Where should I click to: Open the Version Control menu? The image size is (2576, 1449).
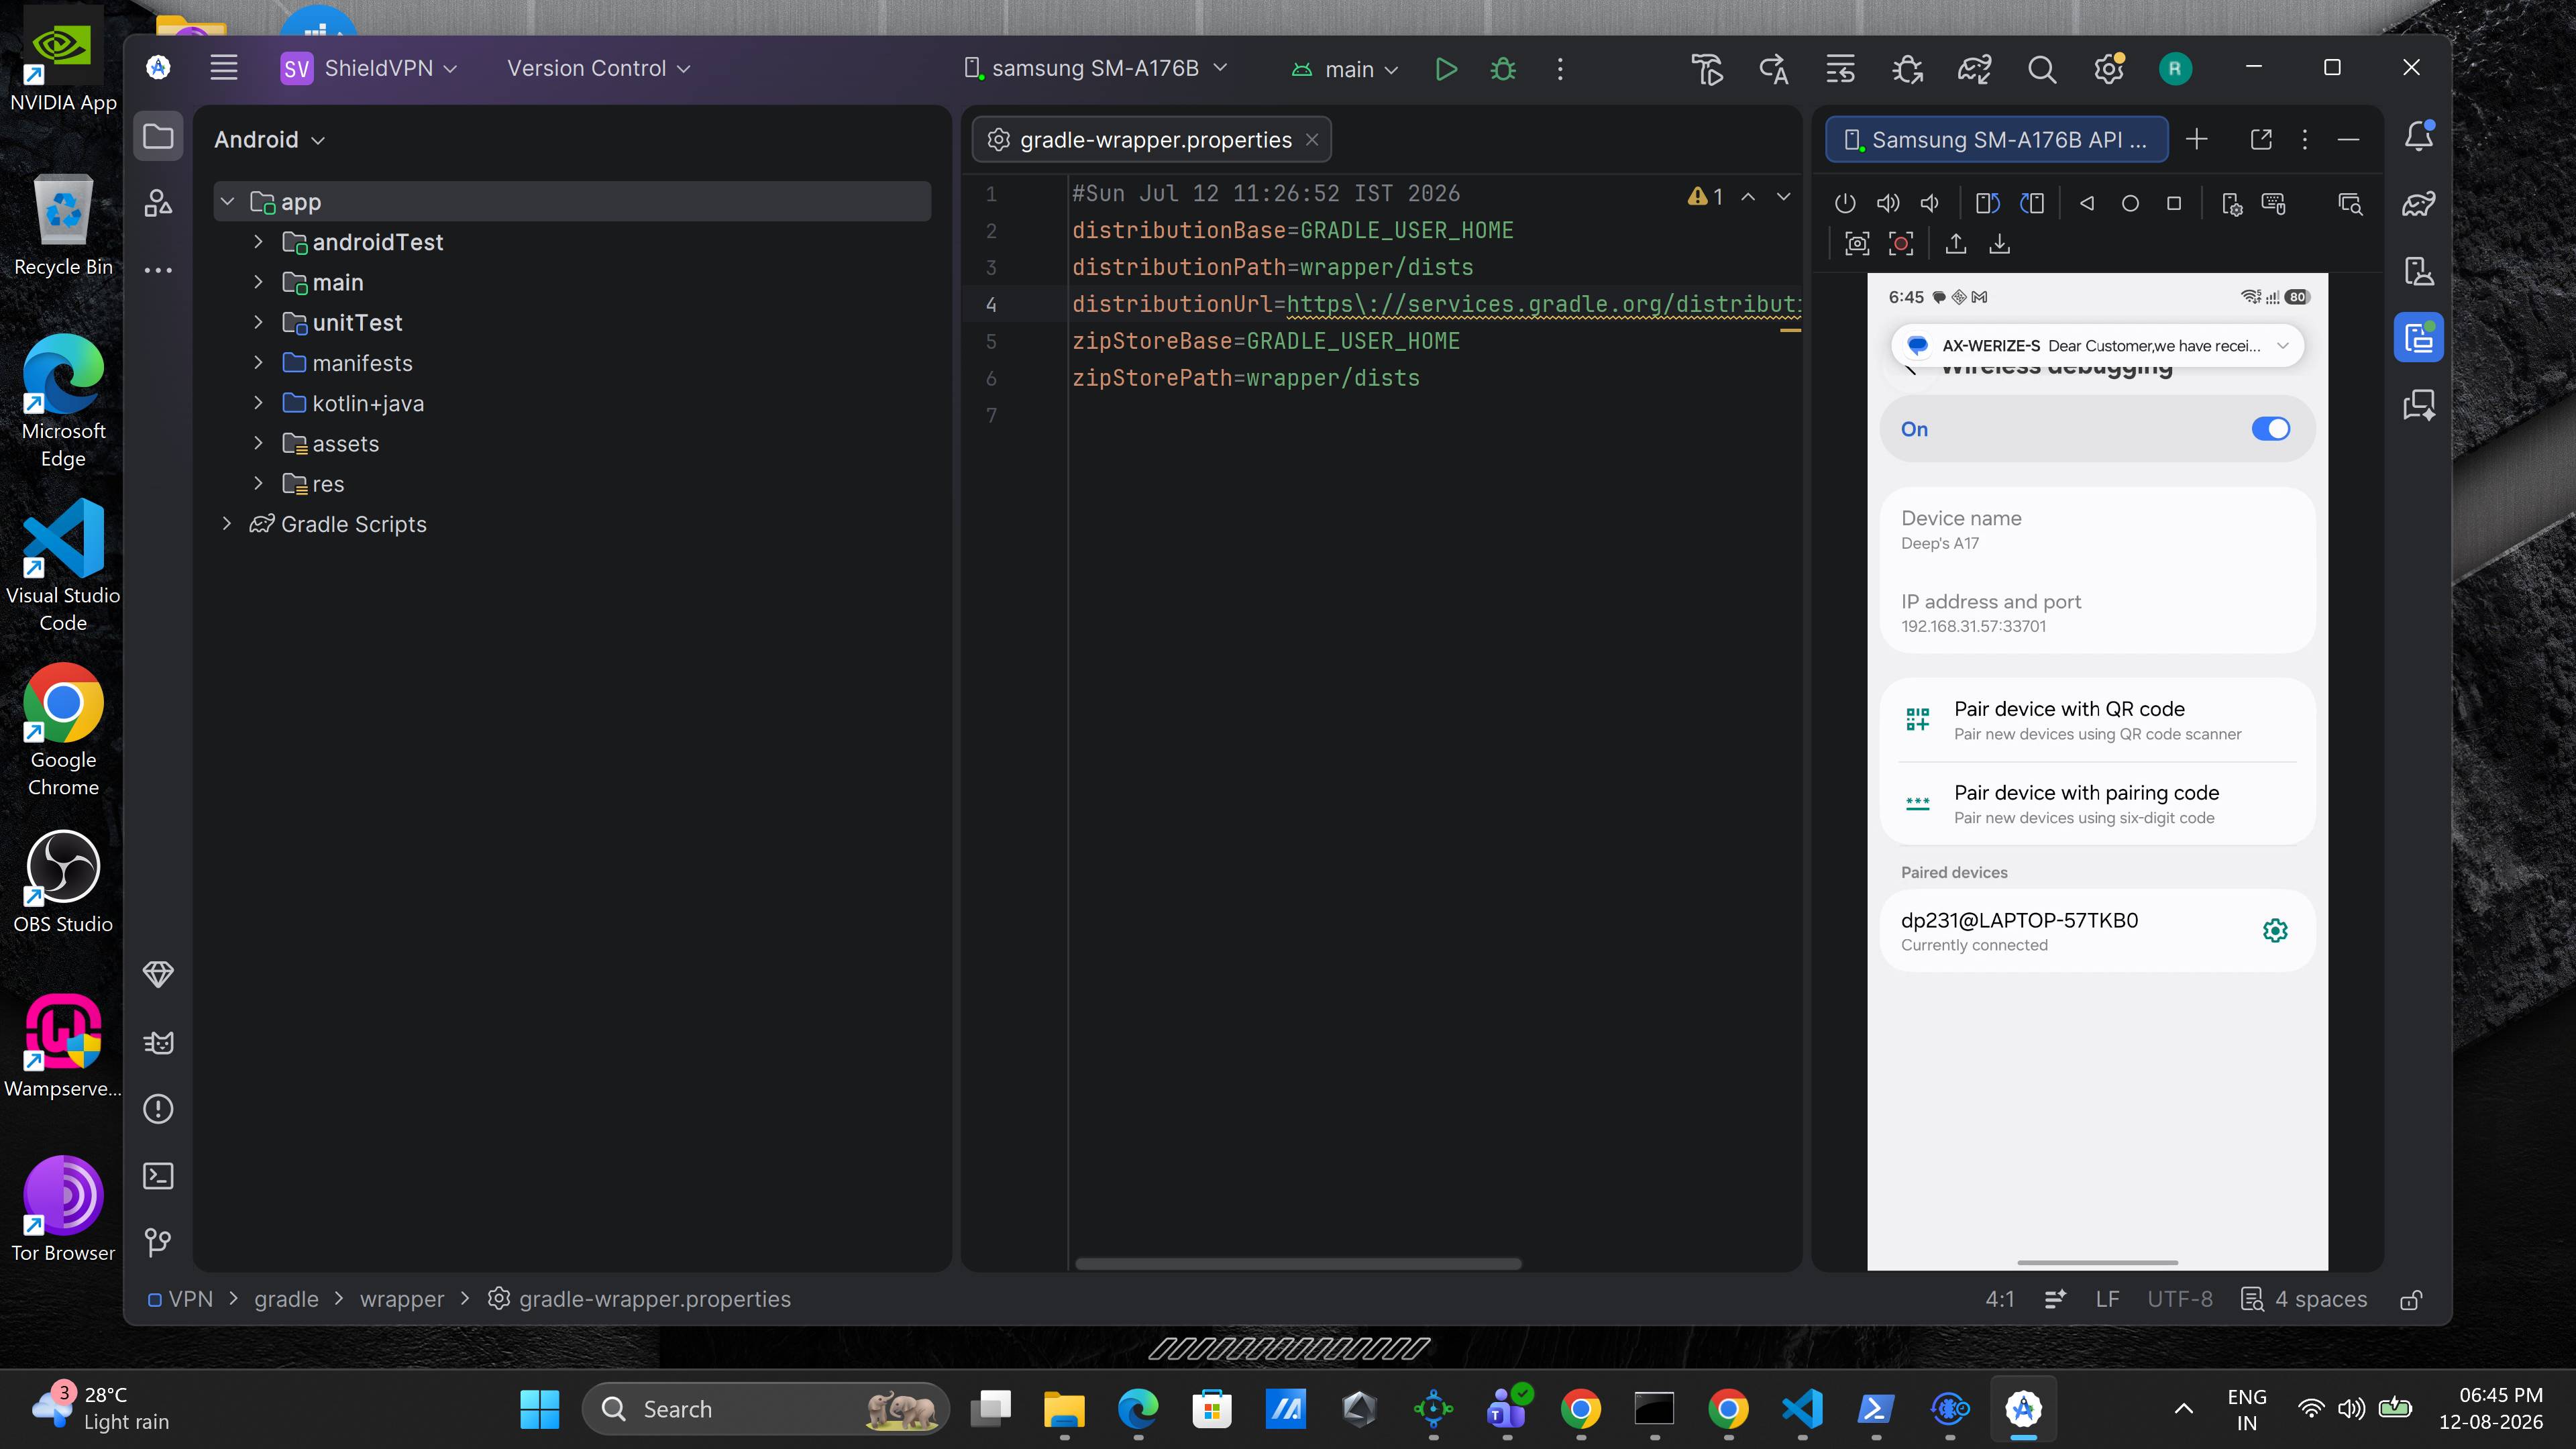pos(598,68)
